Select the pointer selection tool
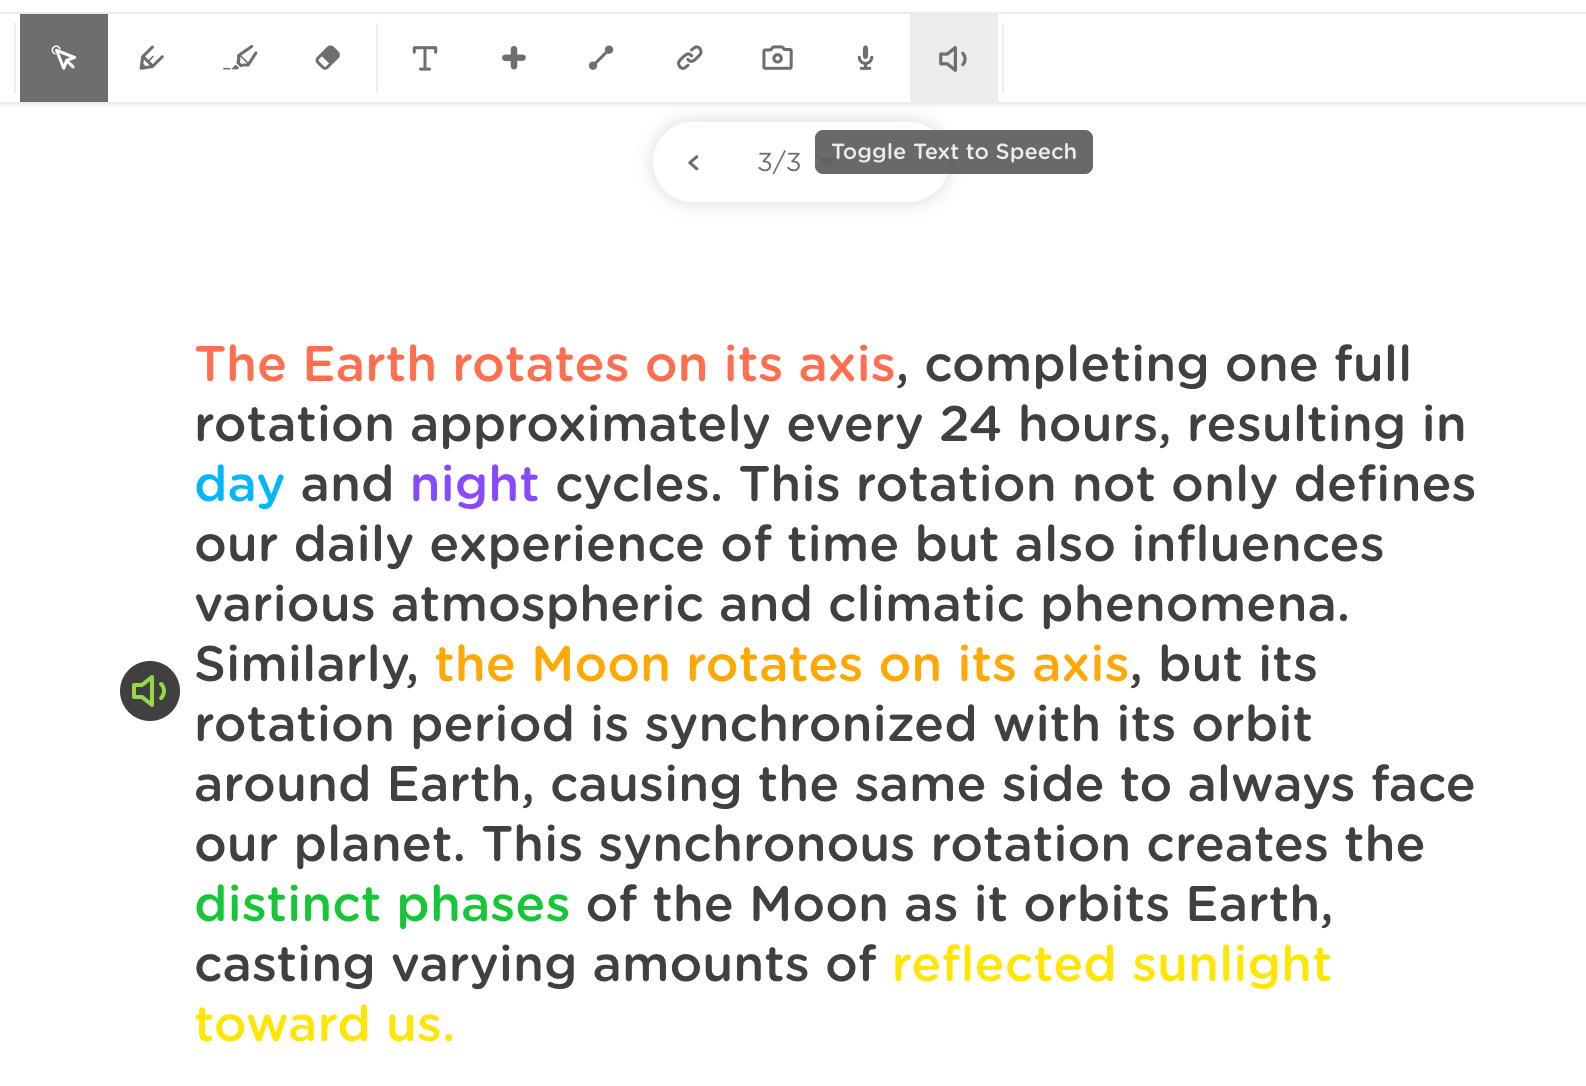 [64, 58]
